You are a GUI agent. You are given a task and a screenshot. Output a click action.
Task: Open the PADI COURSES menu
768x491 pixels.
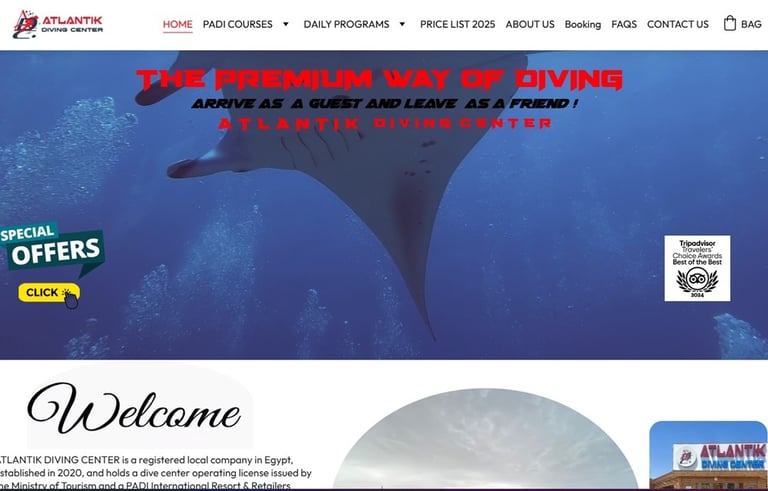point(238,24)
